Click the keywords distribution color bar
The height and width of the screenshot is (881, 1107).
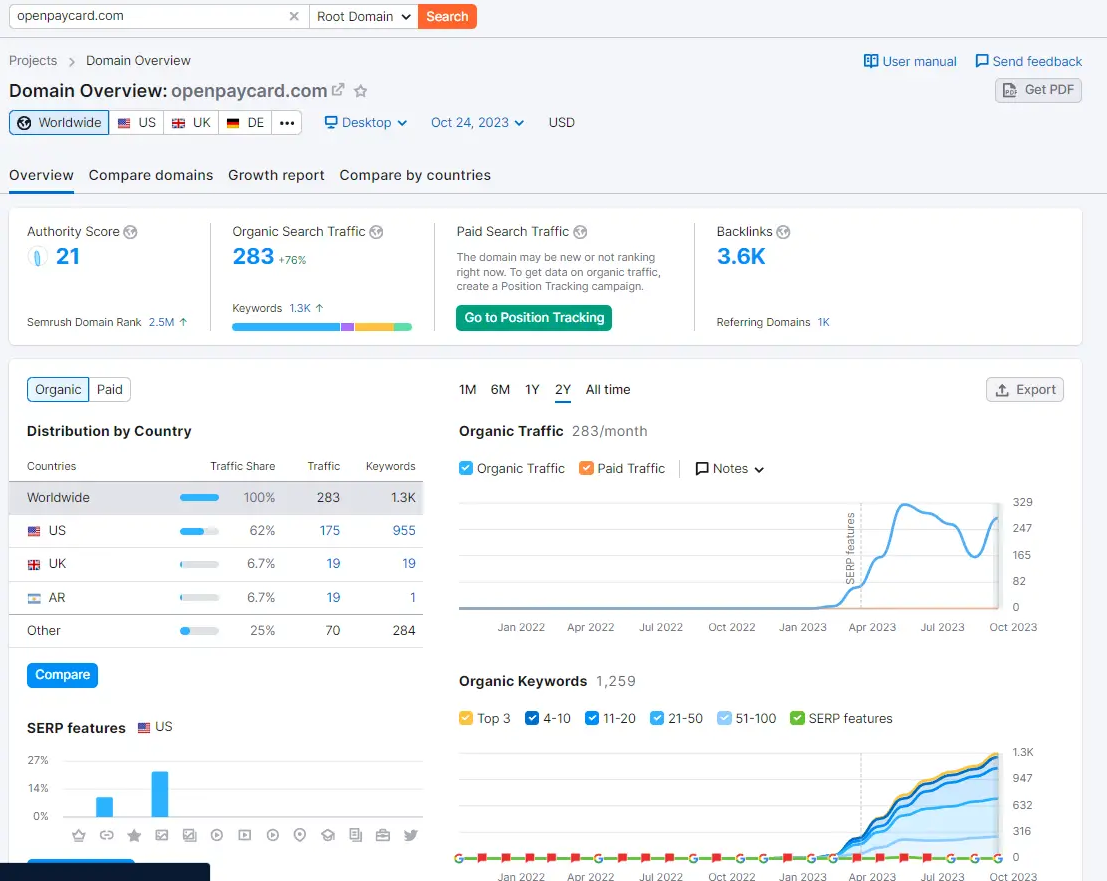pyautogui.click(x=322, y=327)
